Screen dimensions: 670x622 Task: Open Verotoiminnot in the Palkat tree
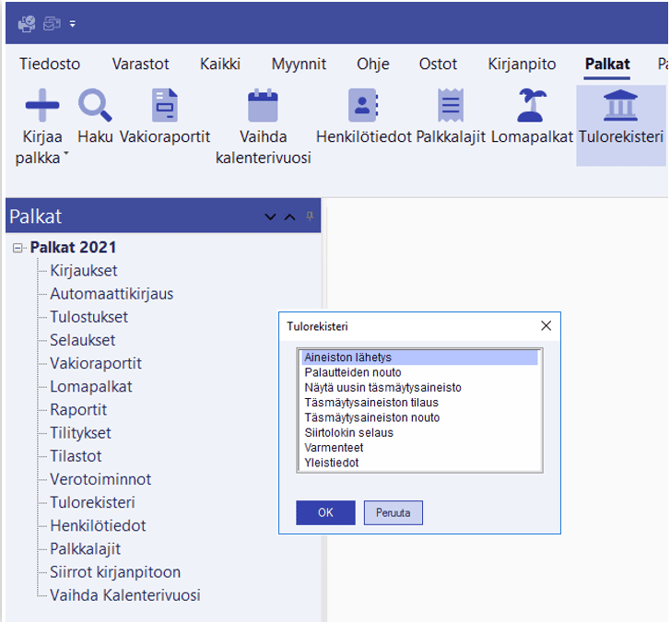[x=100, y=479]
